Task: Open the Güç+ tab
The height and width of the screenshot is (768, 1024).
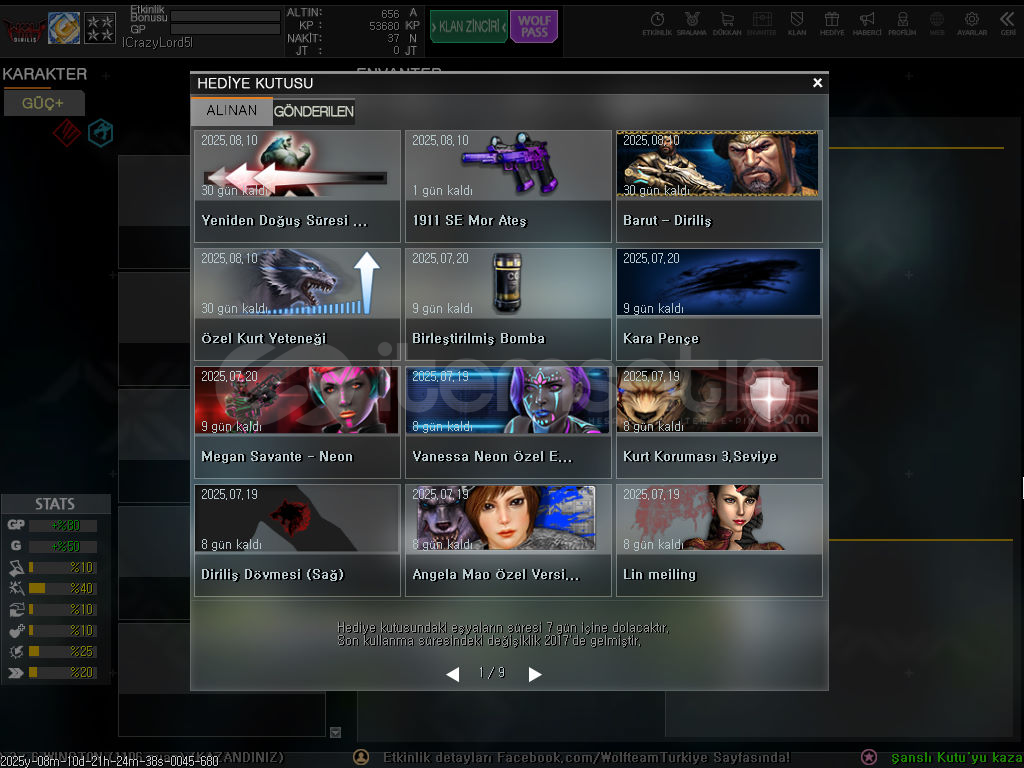Action: [44, 103]
